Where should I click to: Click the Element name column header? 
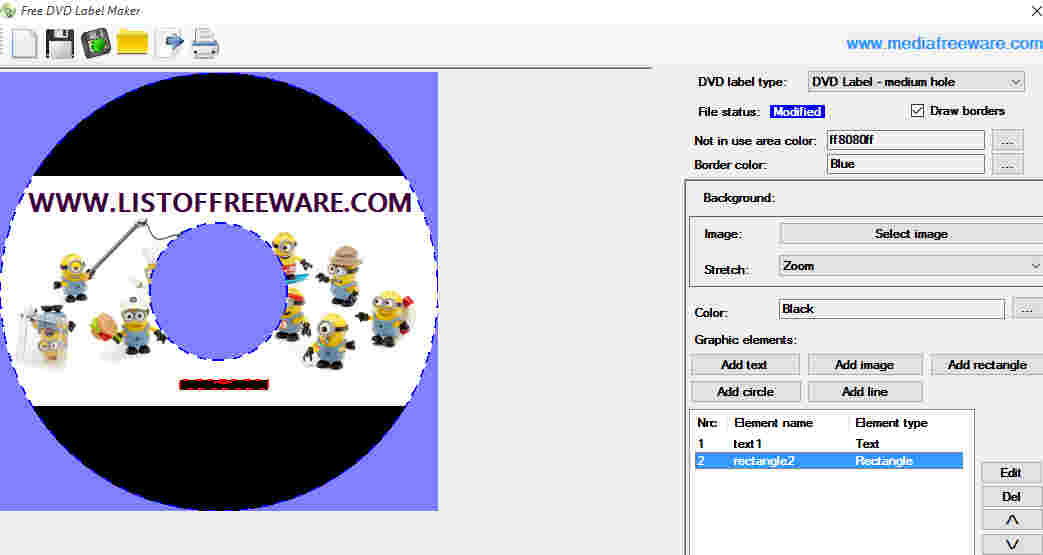pyautogui.click(x=773, y=423)
